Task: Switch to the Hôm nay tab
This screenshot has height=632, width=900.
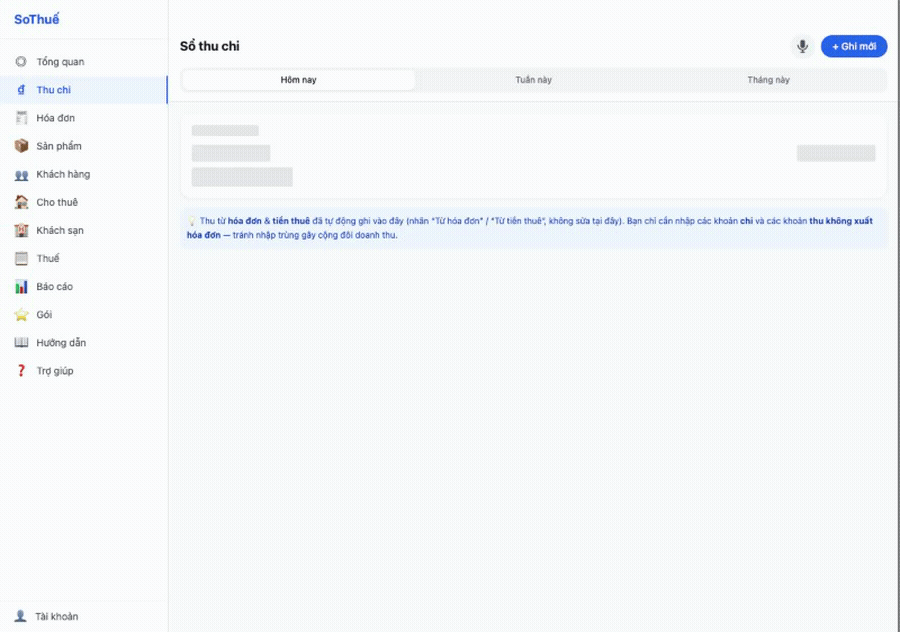Action: click(x=298, y=80)
